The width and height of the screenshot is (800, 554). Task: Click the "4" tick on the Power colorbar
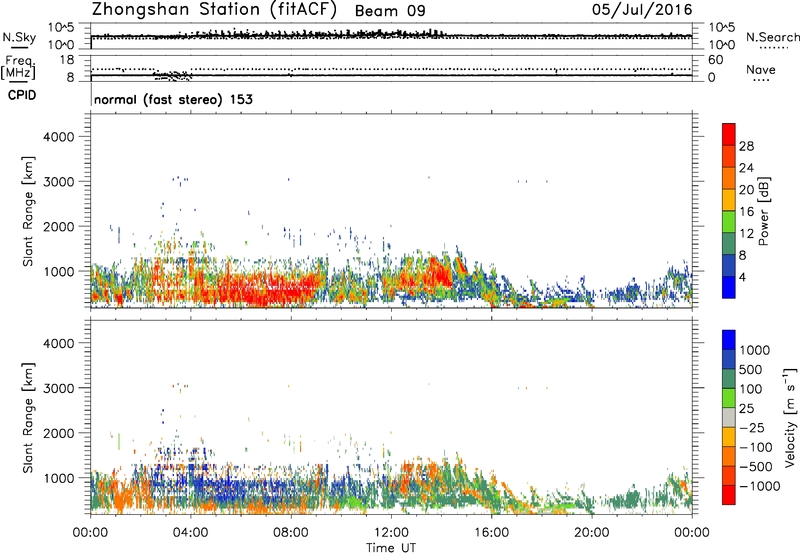pyautogui.click(x=743, y=277)
